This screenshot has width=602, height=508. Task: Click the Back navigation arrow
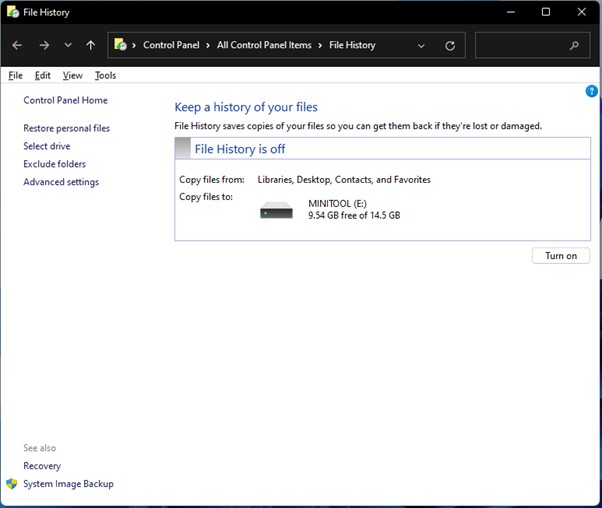17,46
